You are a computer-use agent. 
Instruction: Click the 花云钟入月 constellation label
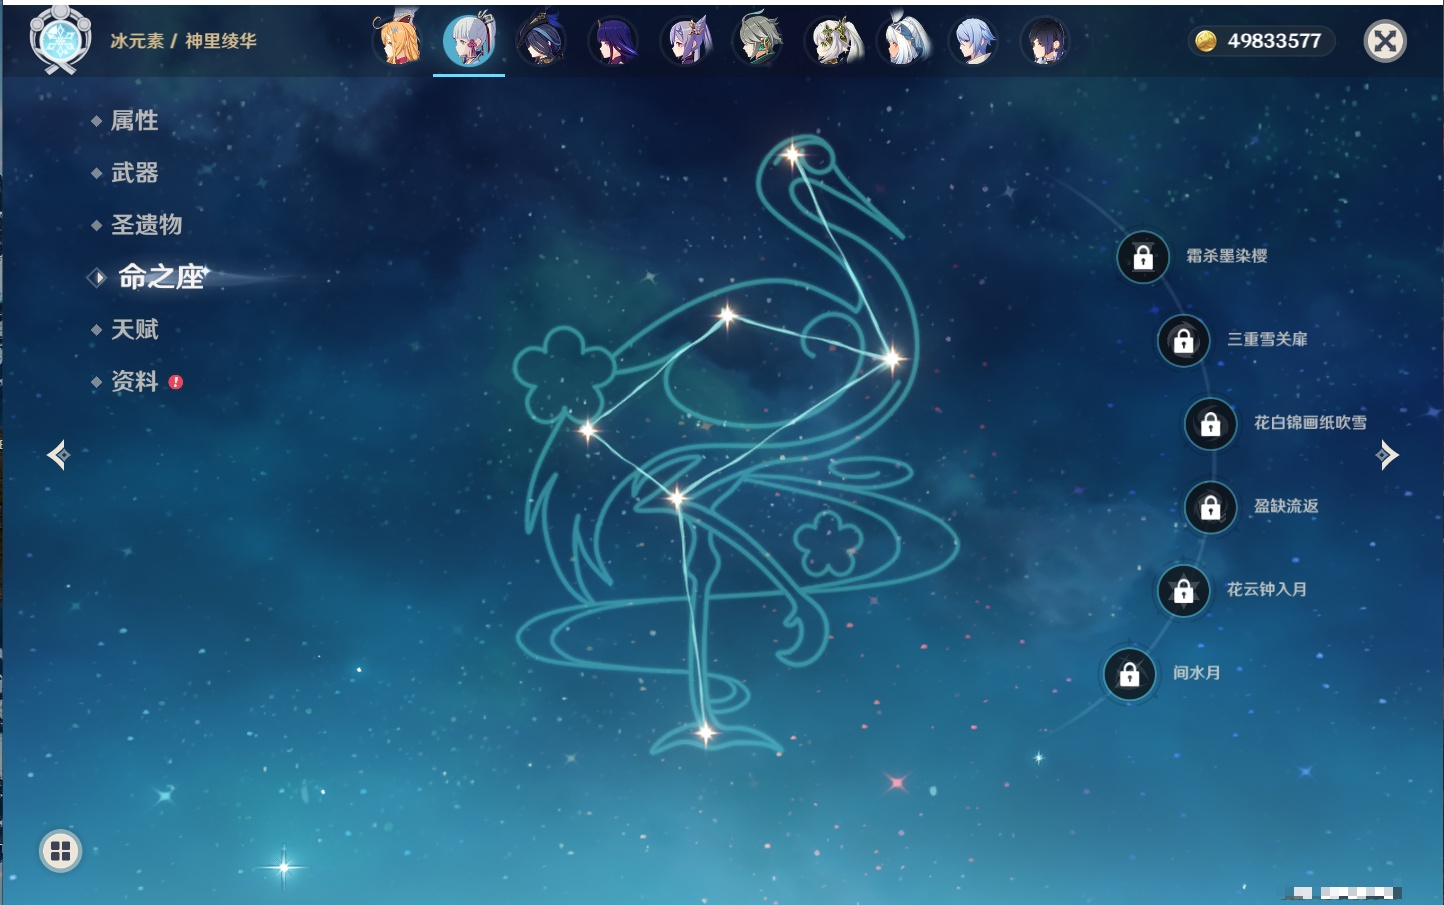1266,589
